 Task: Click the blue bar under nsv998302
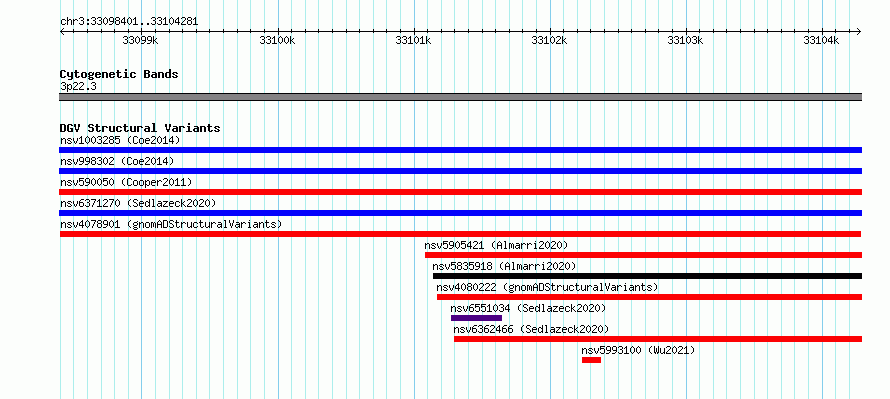tap(460, 171)
